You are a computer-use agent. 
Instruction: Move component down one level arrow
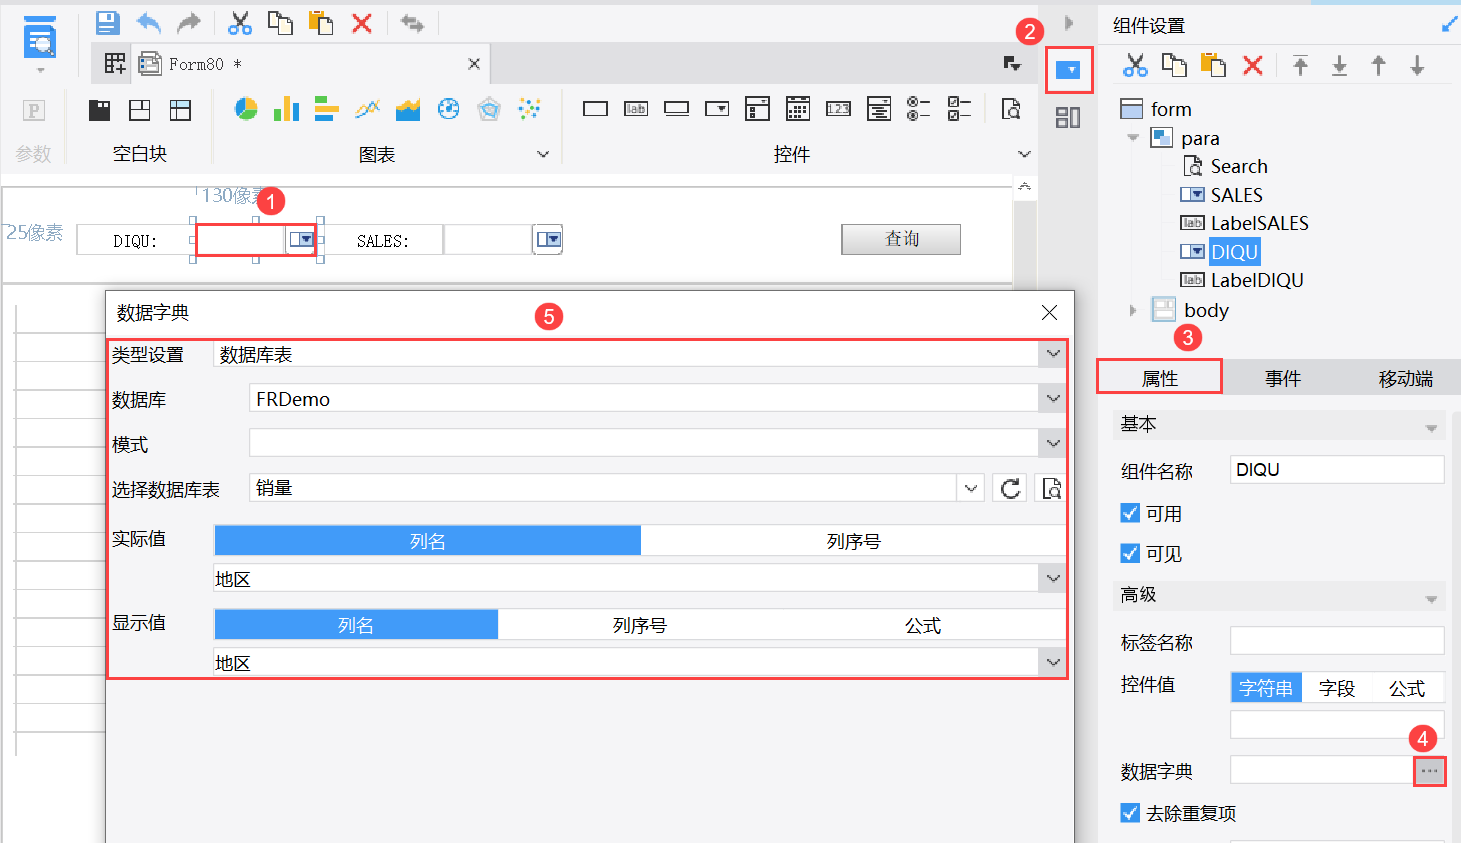(1418, 66)
